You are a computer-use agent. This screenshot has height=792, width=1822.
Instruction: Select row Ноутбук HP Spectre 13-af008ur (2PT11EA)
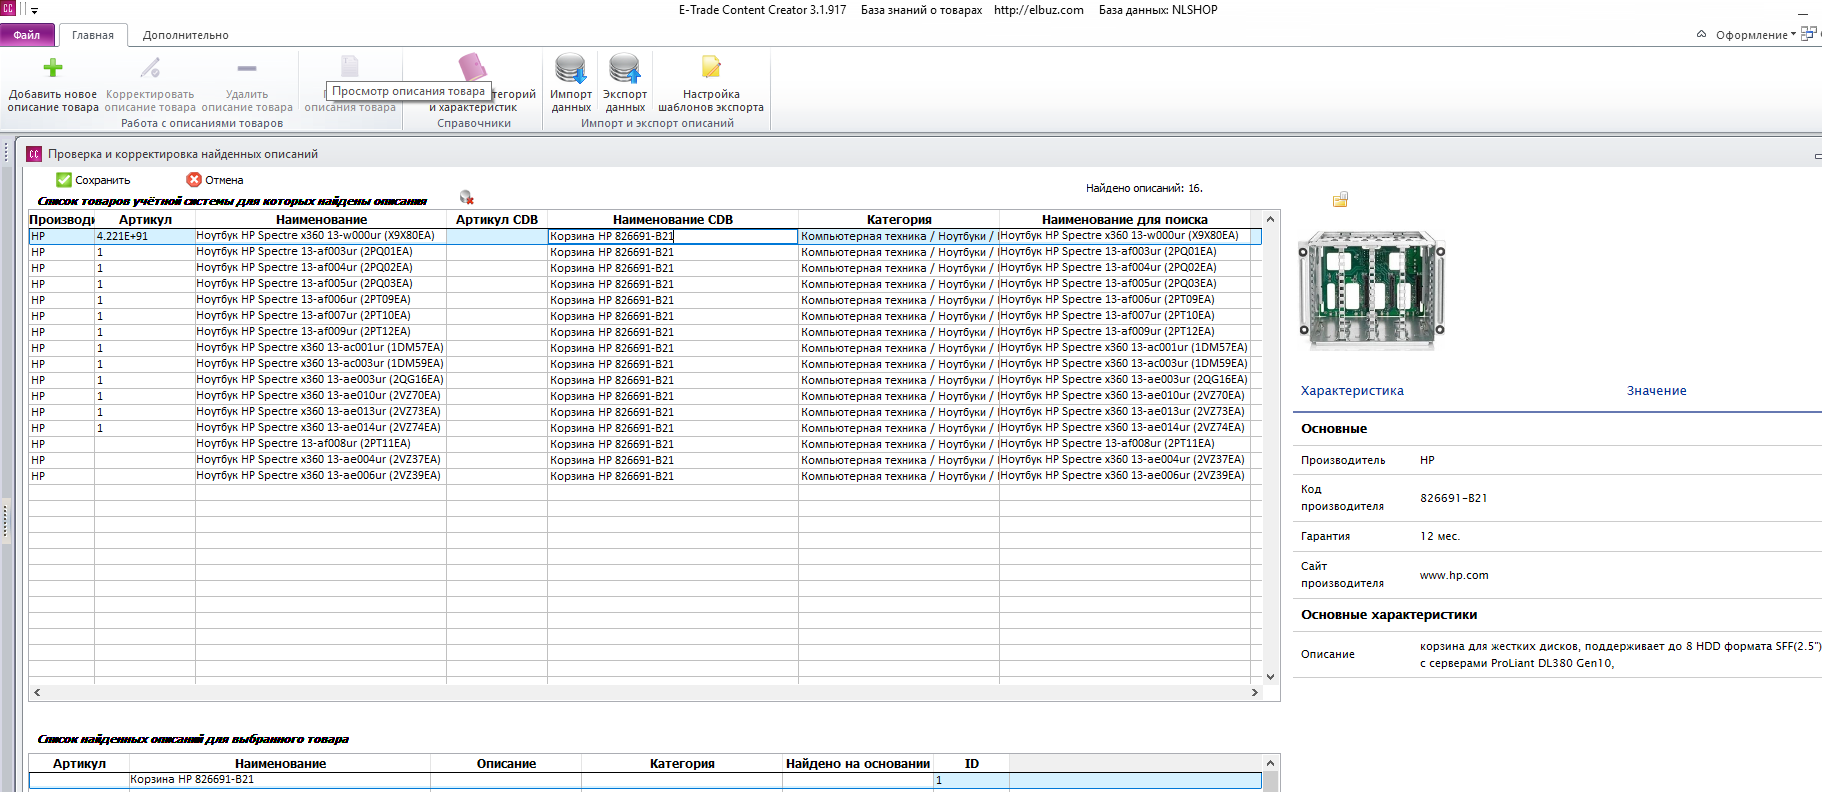coord(645,444)
